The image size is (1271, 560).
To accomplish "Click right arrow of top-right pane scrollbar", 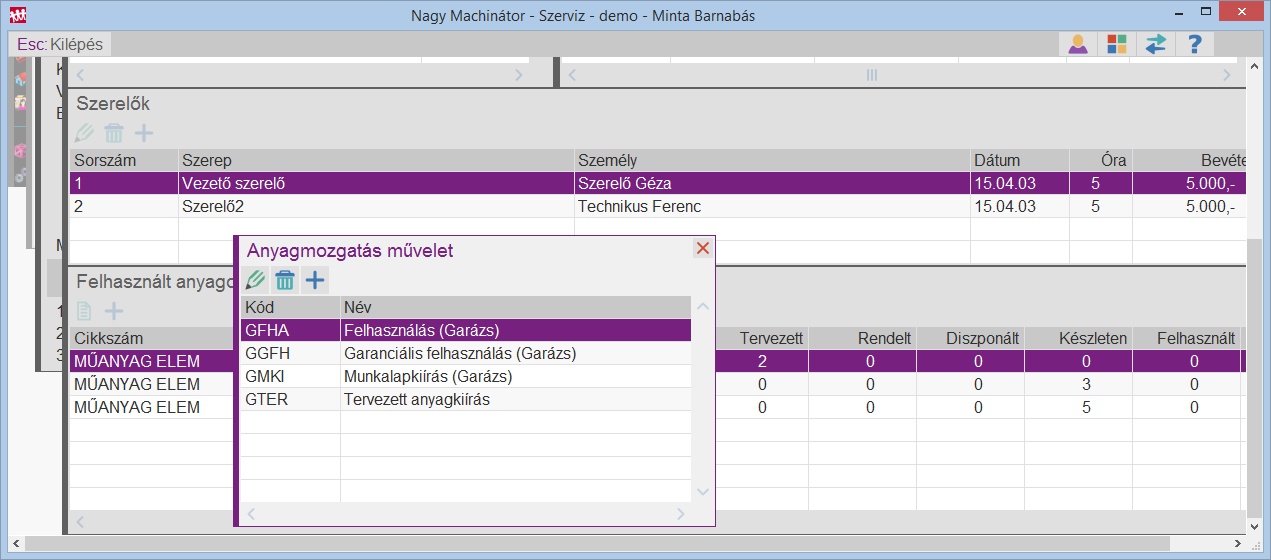I will coord(1227,75).
